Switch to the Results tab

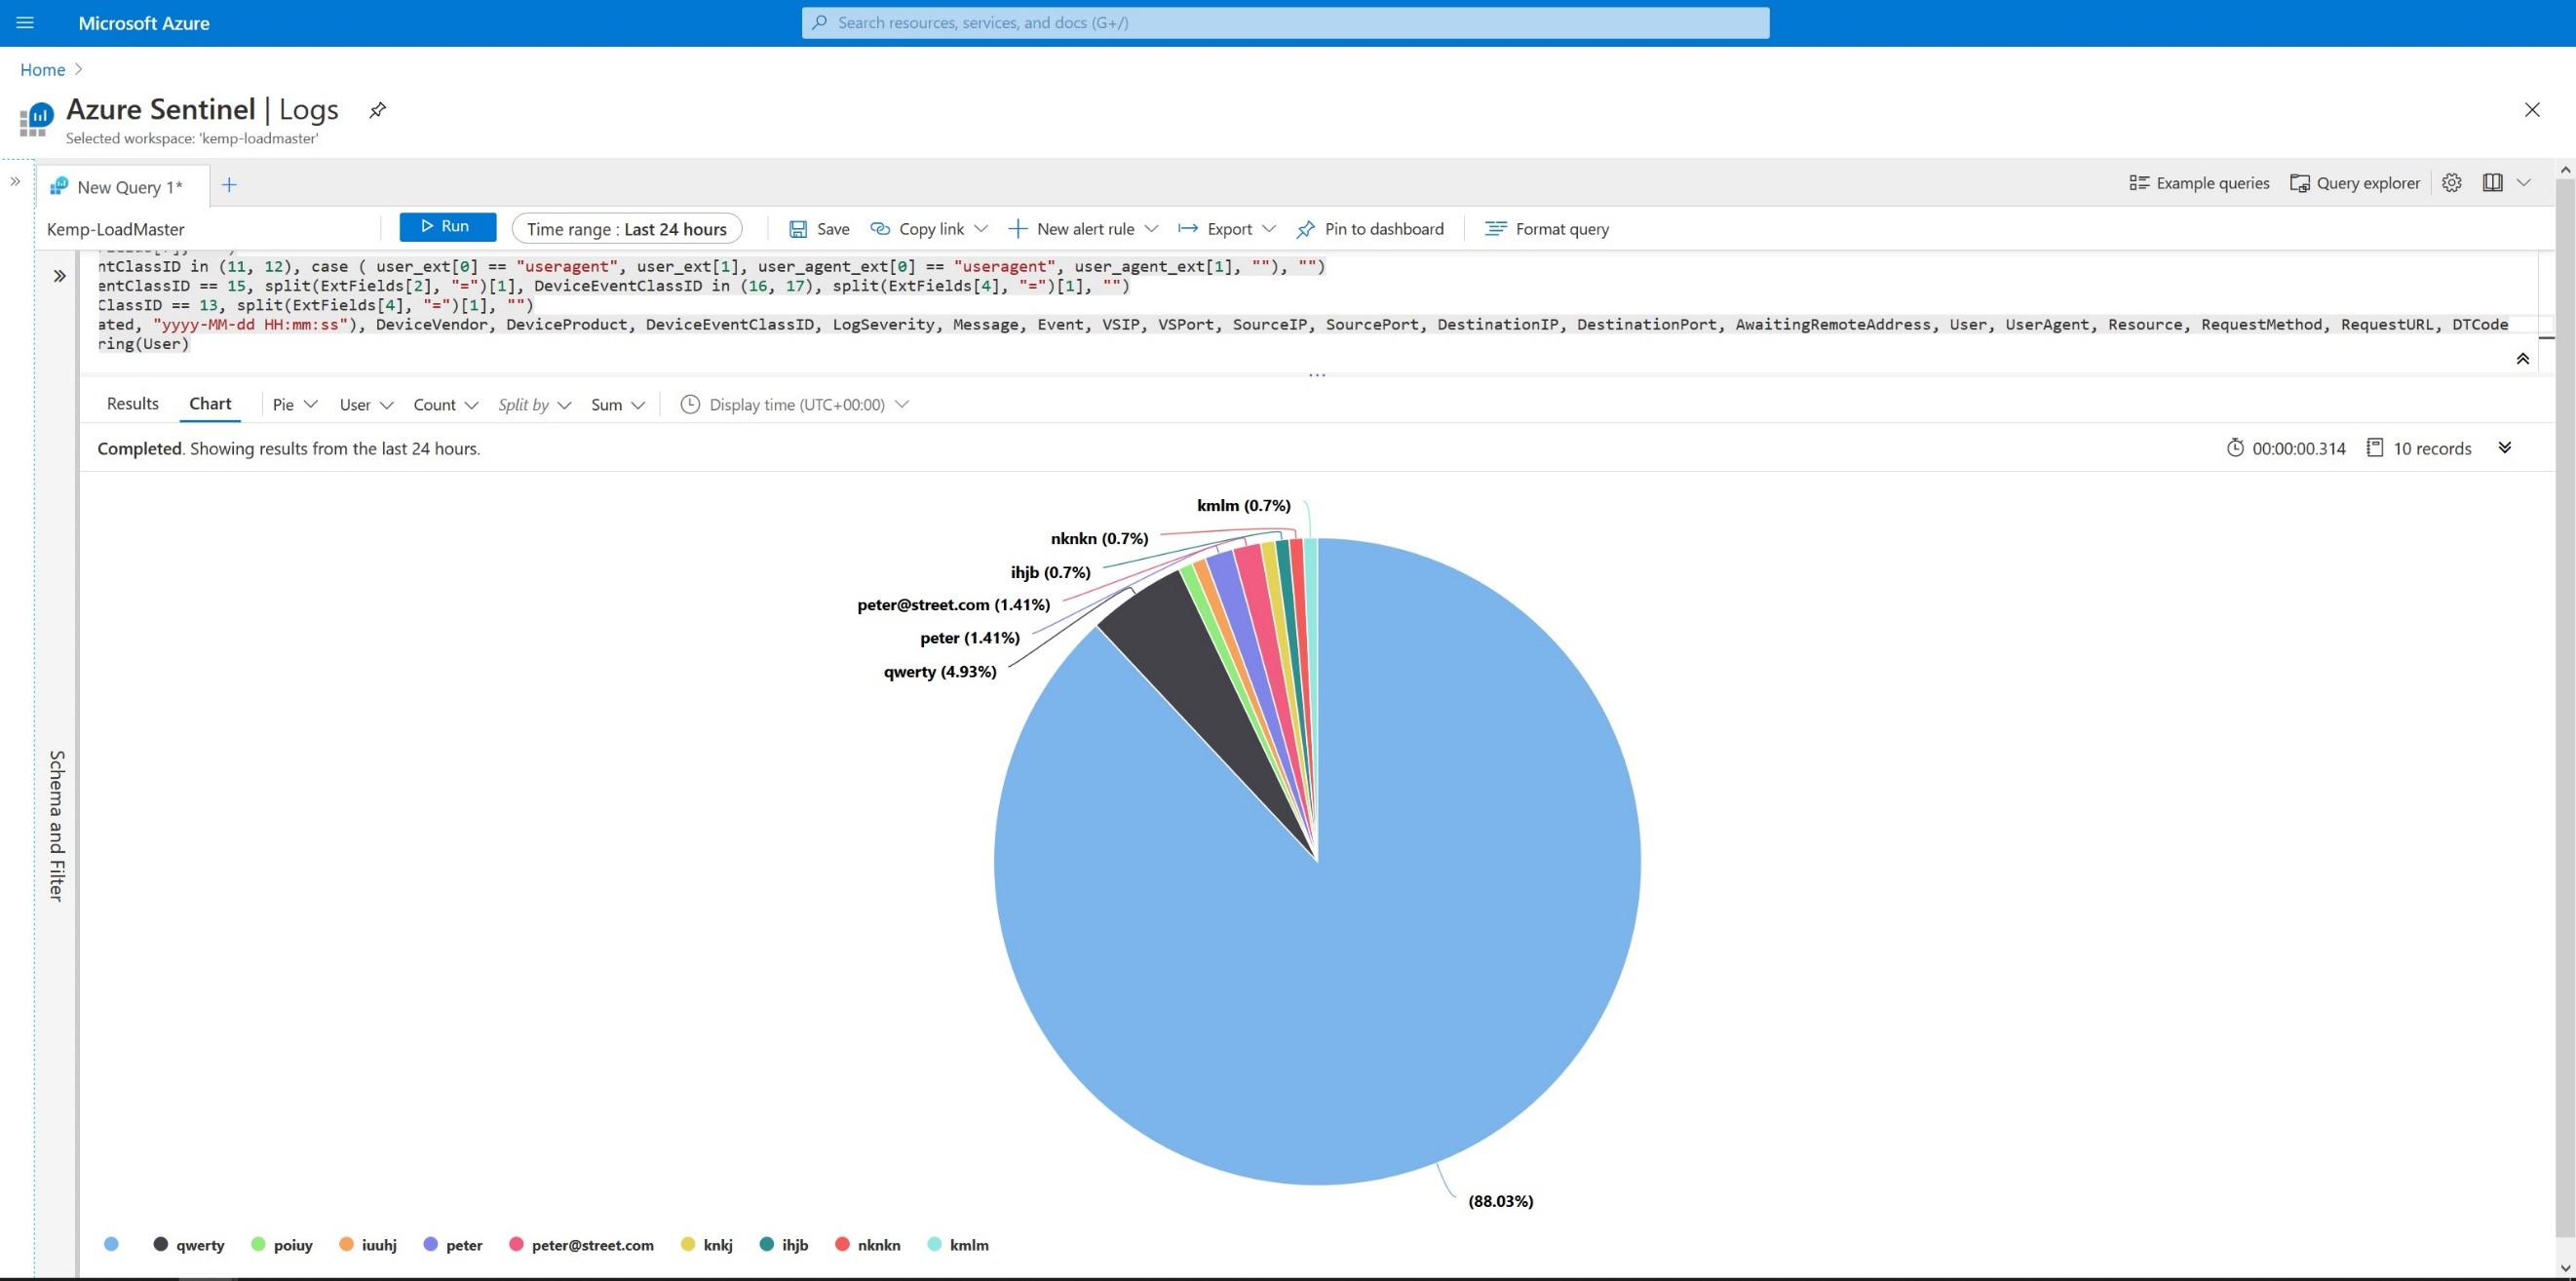coord(132,404)
